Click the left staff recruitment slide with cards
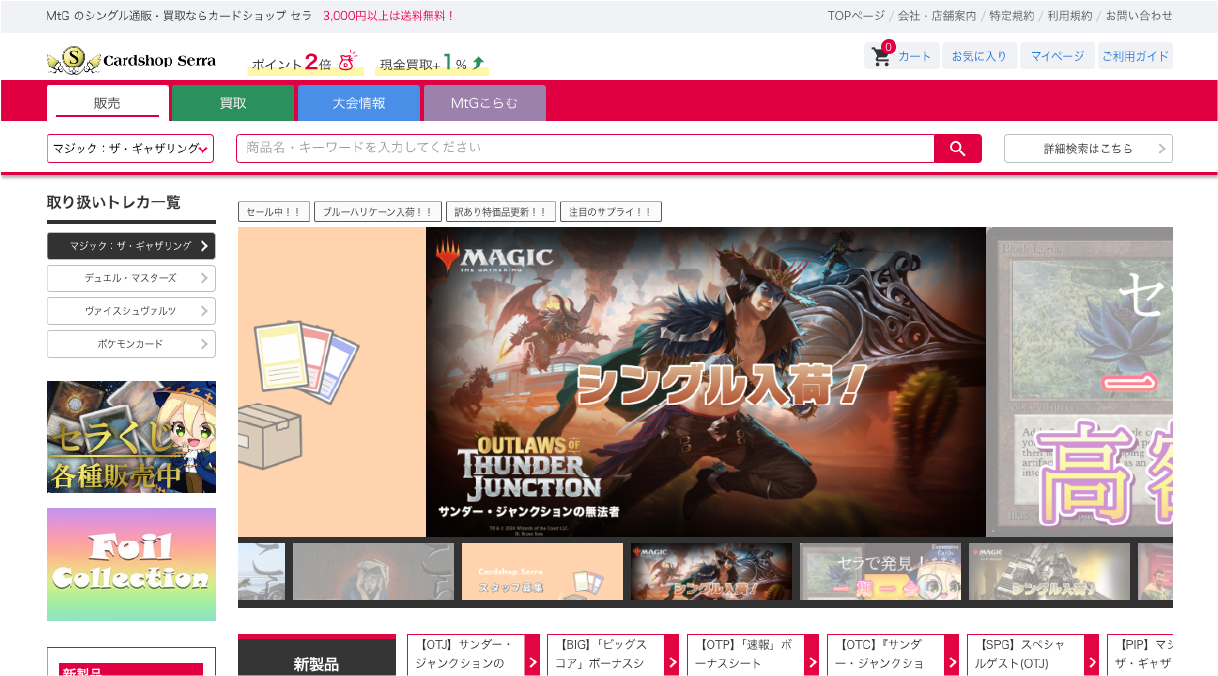This screenshot has width=1218, height=676. pos(332,382)
